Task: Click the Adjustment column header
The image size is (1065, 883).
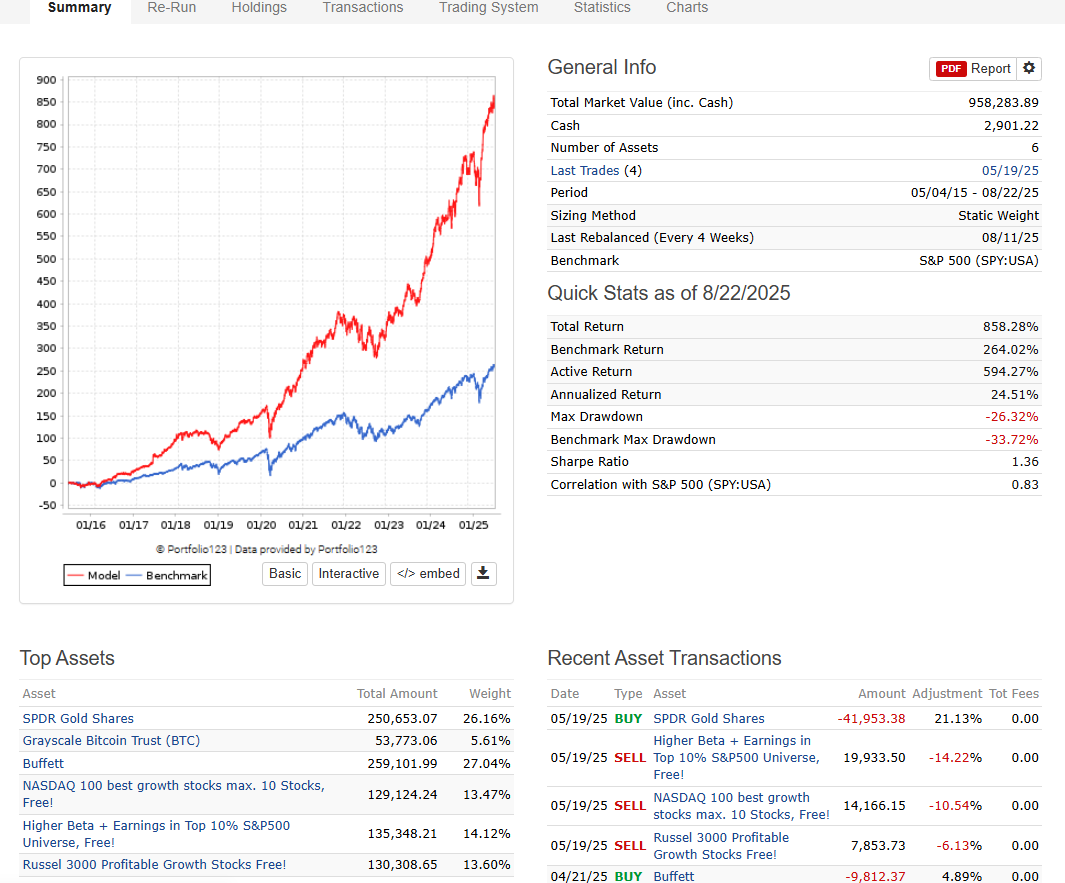Action: (x=947, y=693)
